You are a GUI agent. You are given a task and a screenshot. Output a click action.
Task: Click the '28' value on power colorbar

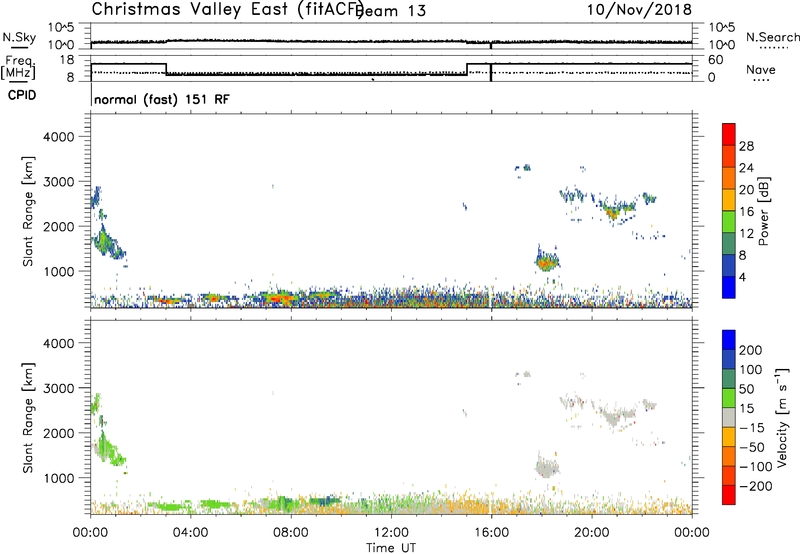click(x=746, y=146)
